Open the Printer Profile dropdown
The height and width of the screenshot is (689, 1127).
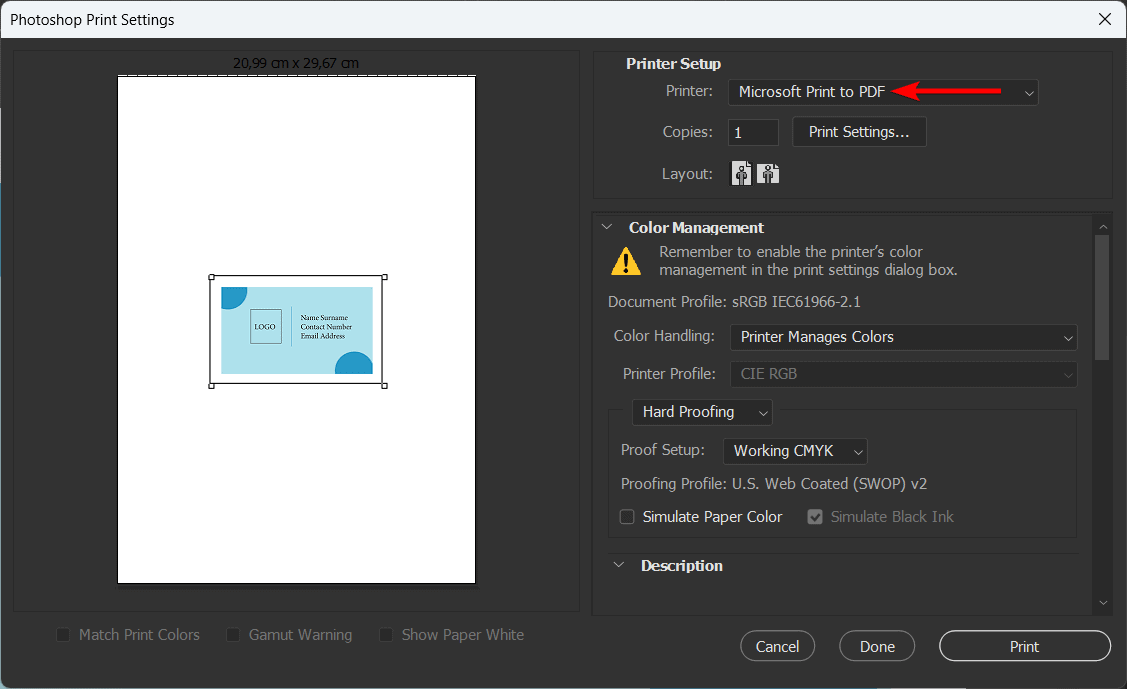pyautogui.click(x=903, y=374)
